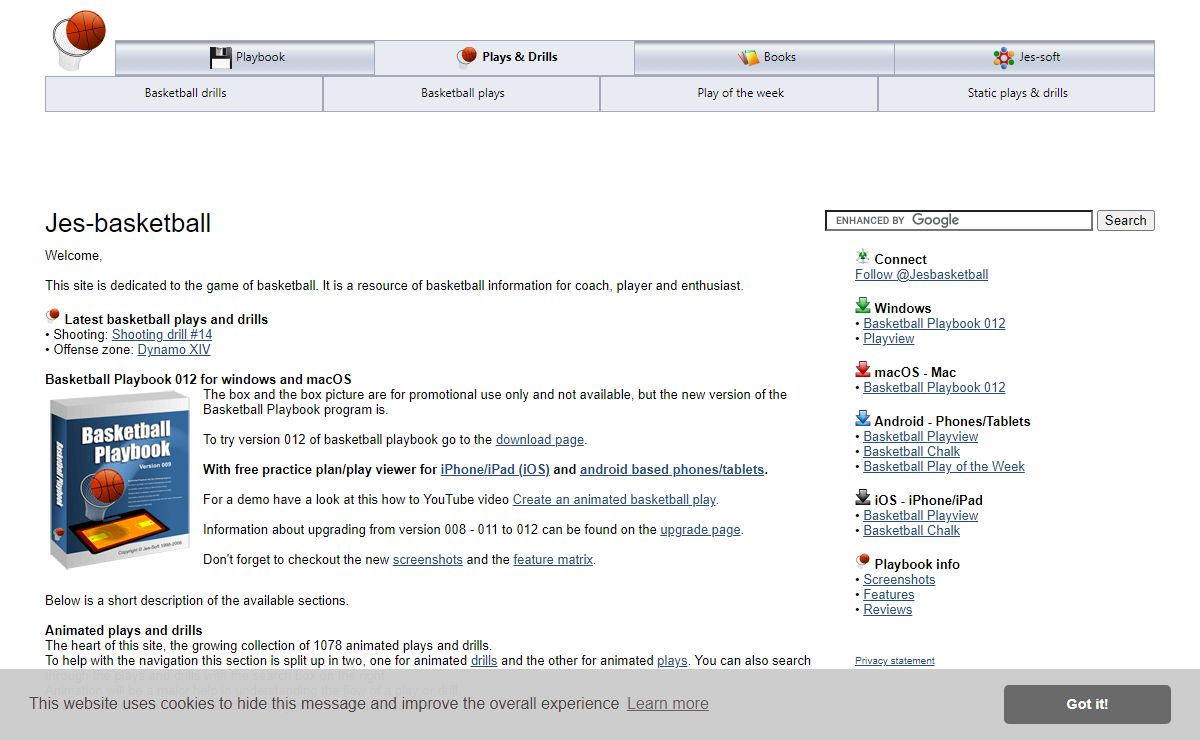Click the Search button
The image size is (1200, 740).
[1126, 221]
